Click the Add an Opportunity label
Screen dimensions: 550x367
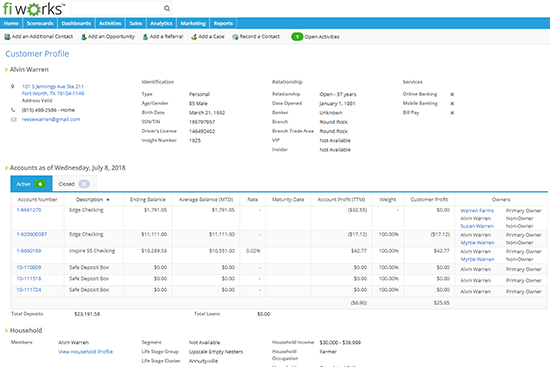pyautogui.click(x=111, y=36)
